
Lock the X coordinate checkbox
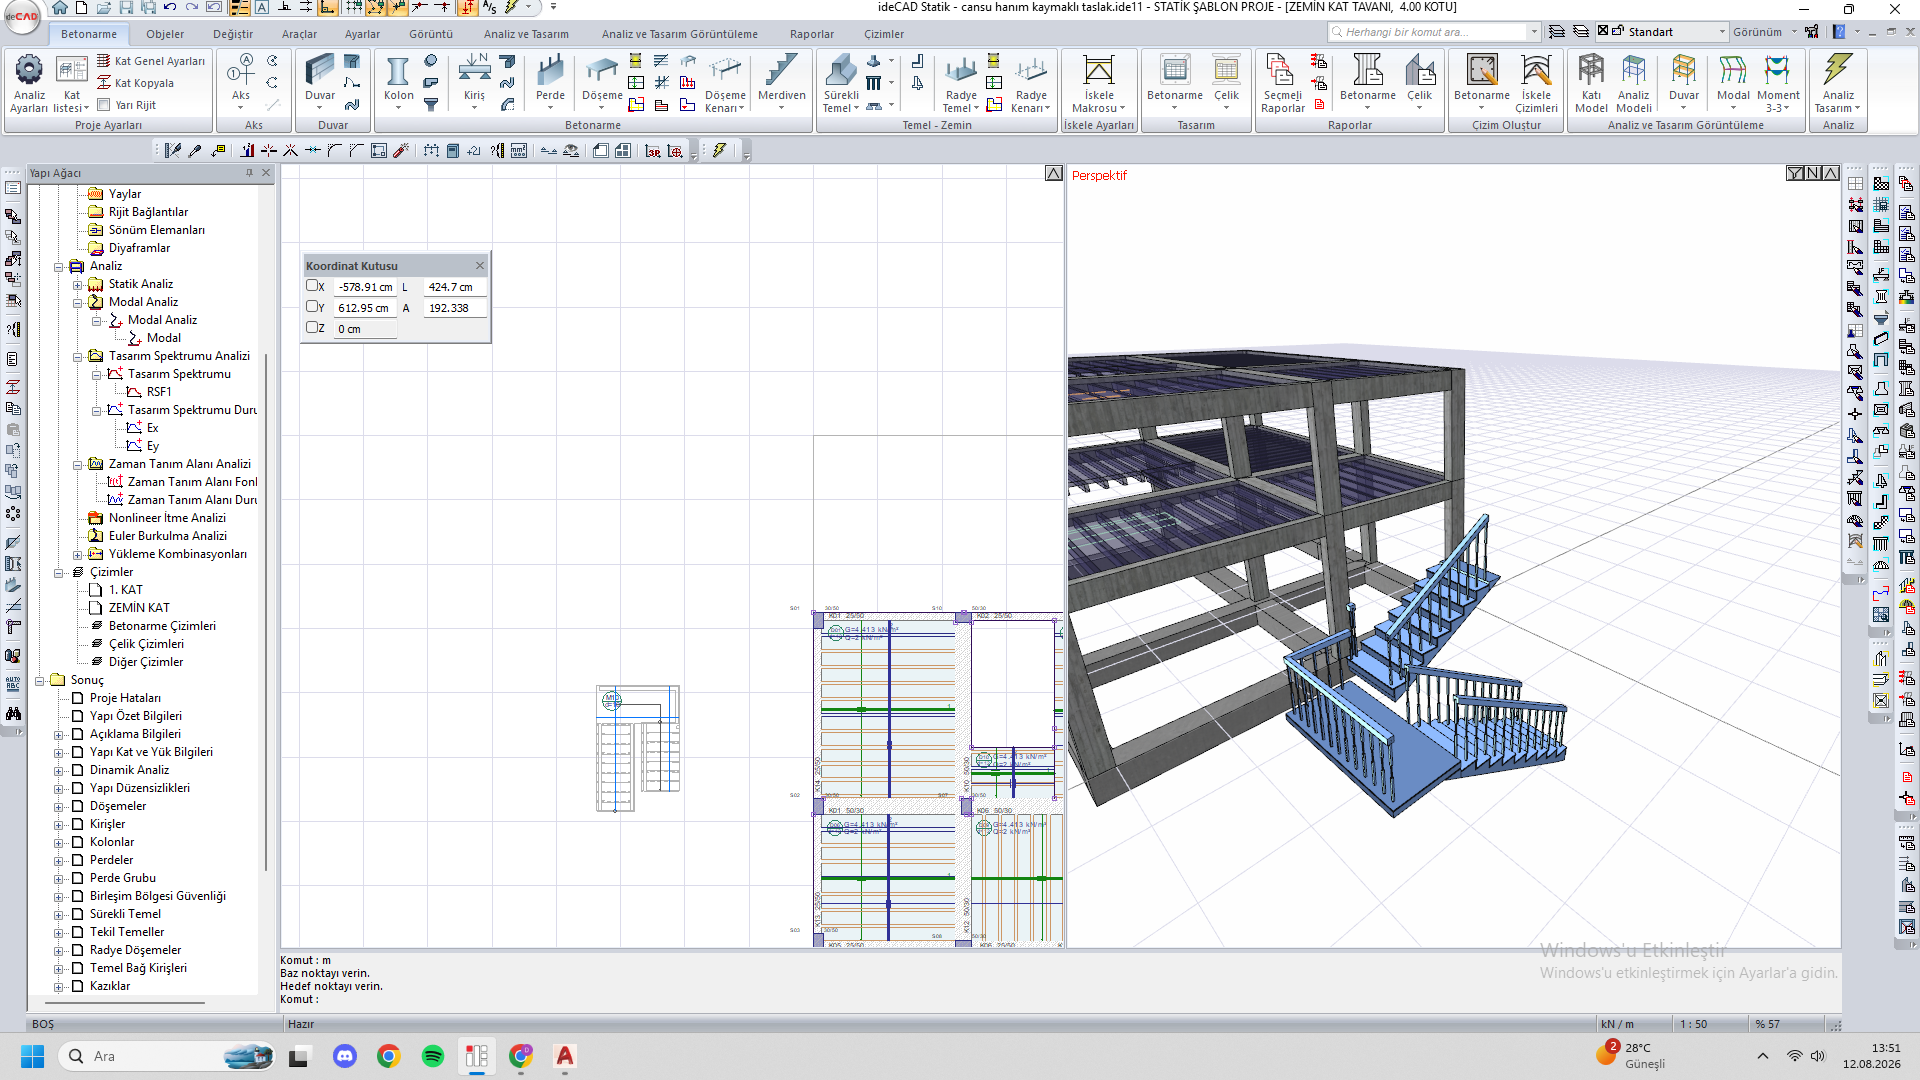(x=312, y=286)
